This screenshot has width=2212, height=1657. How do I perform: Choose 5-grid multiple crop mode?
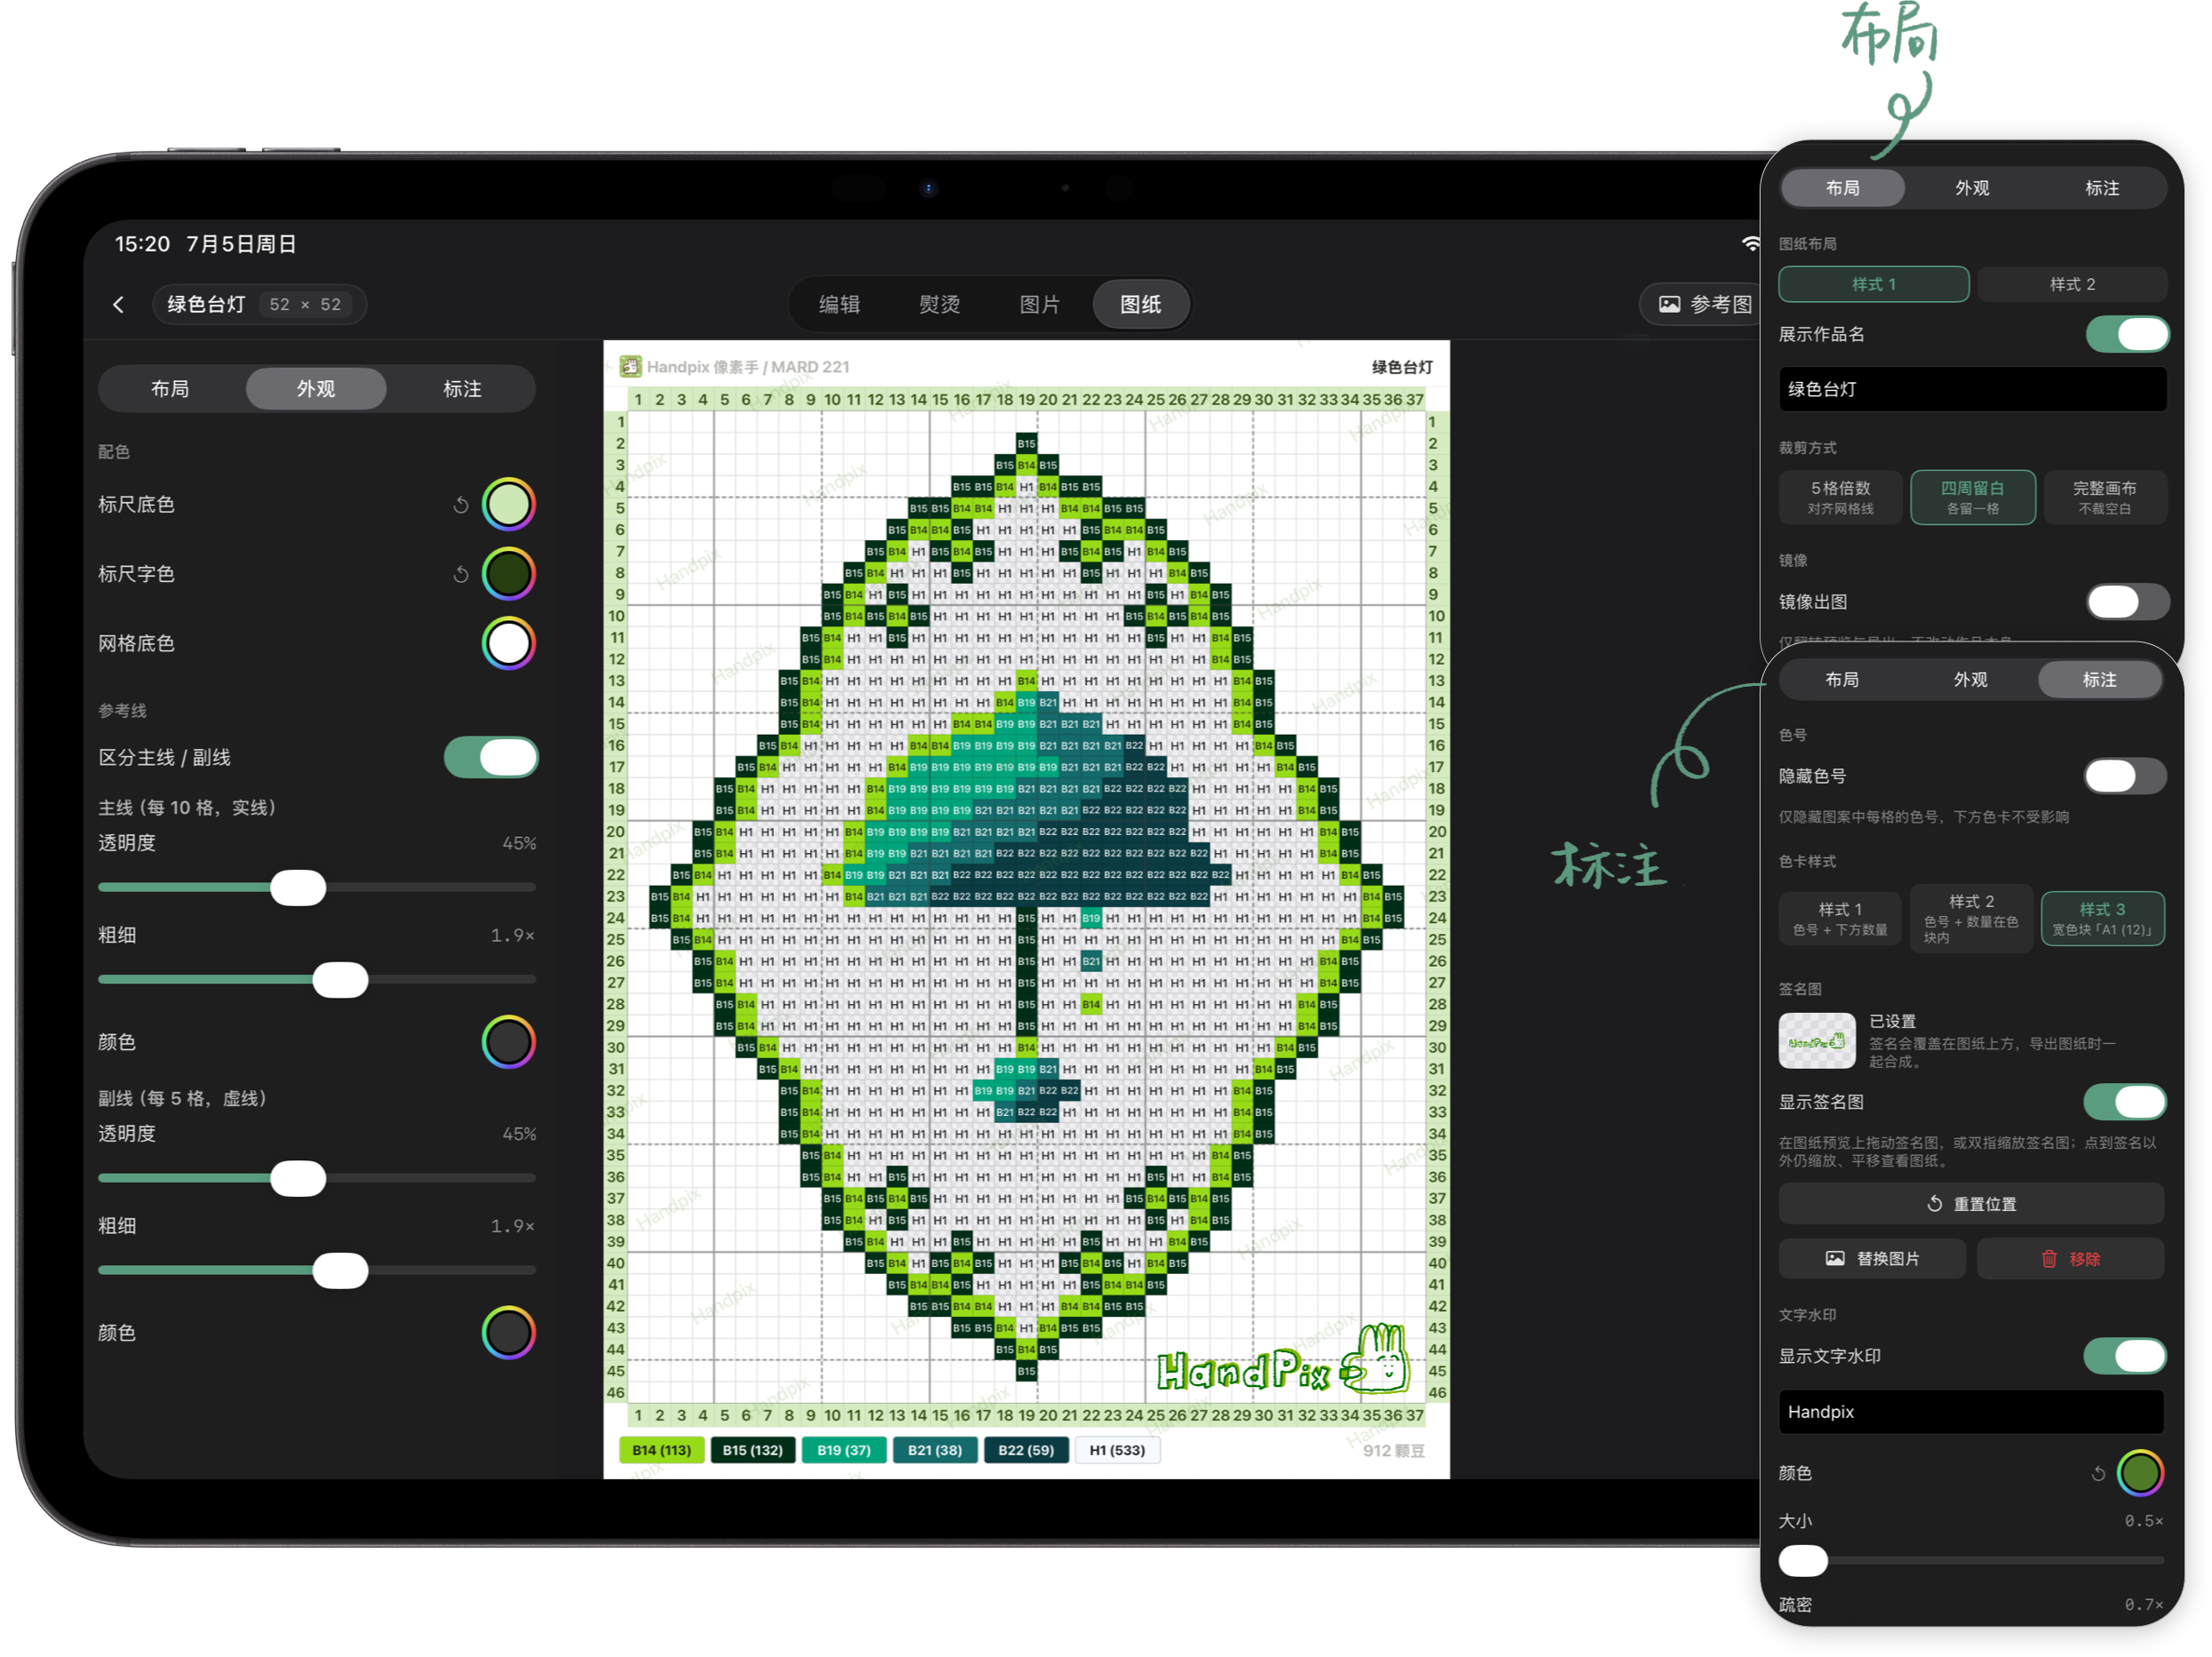(1840, 497)
